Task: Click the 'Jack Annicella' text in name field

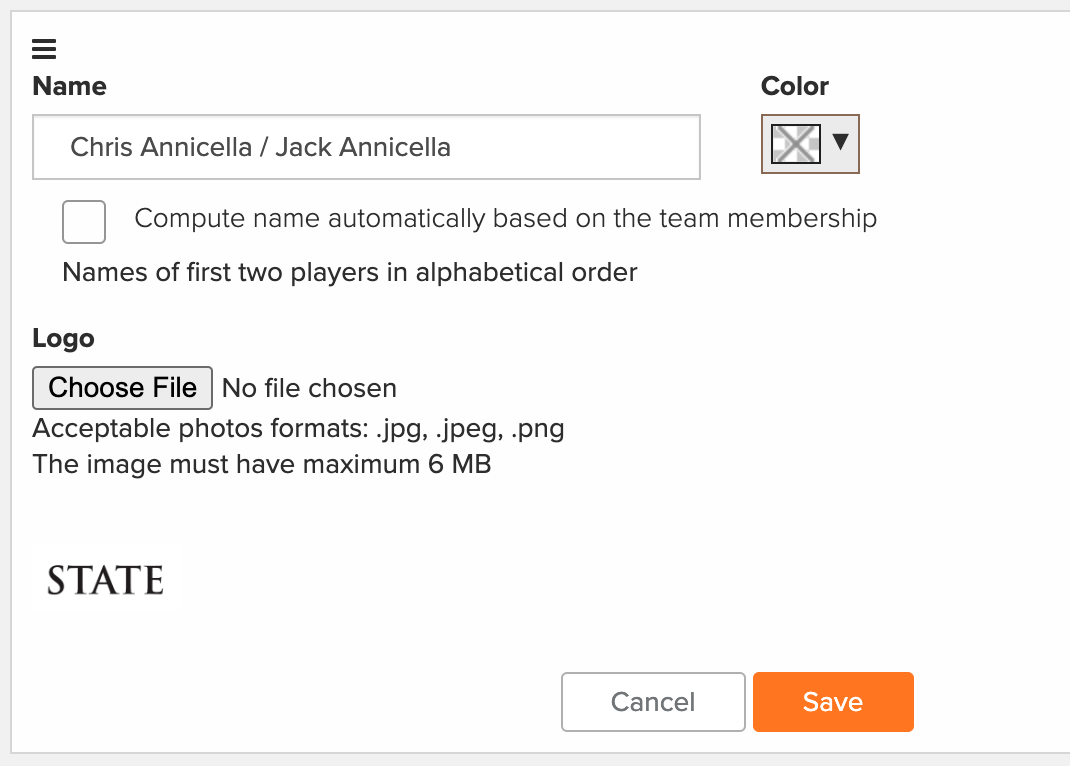Action: click(363, 147)
